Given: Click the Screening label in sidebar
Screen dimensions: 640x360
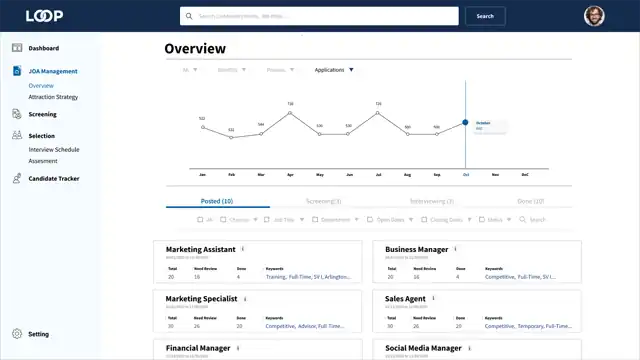Looking at the screenshot, I should click(42, 114).
